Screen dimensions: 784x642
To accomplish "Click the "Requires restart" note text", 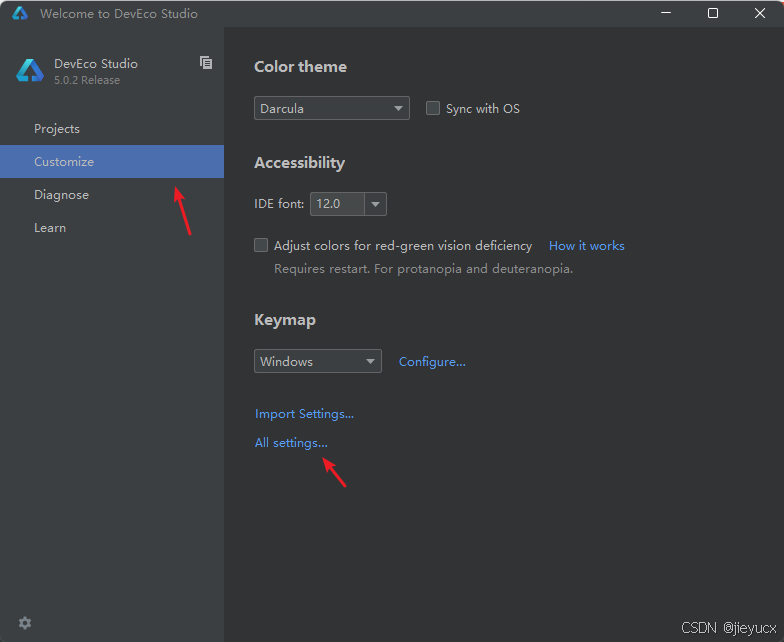I will tap(424, 269).
